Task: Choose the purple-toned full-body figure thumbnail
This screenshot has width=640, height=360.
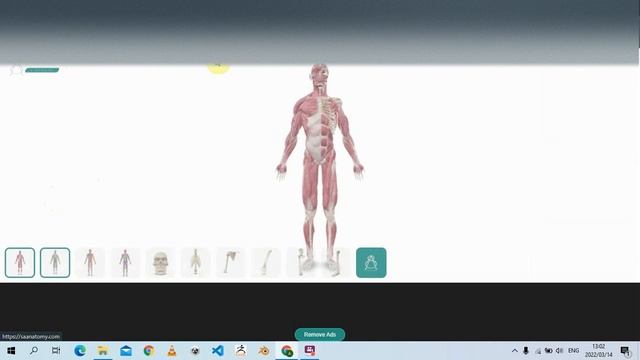Action: click(125, 263)
